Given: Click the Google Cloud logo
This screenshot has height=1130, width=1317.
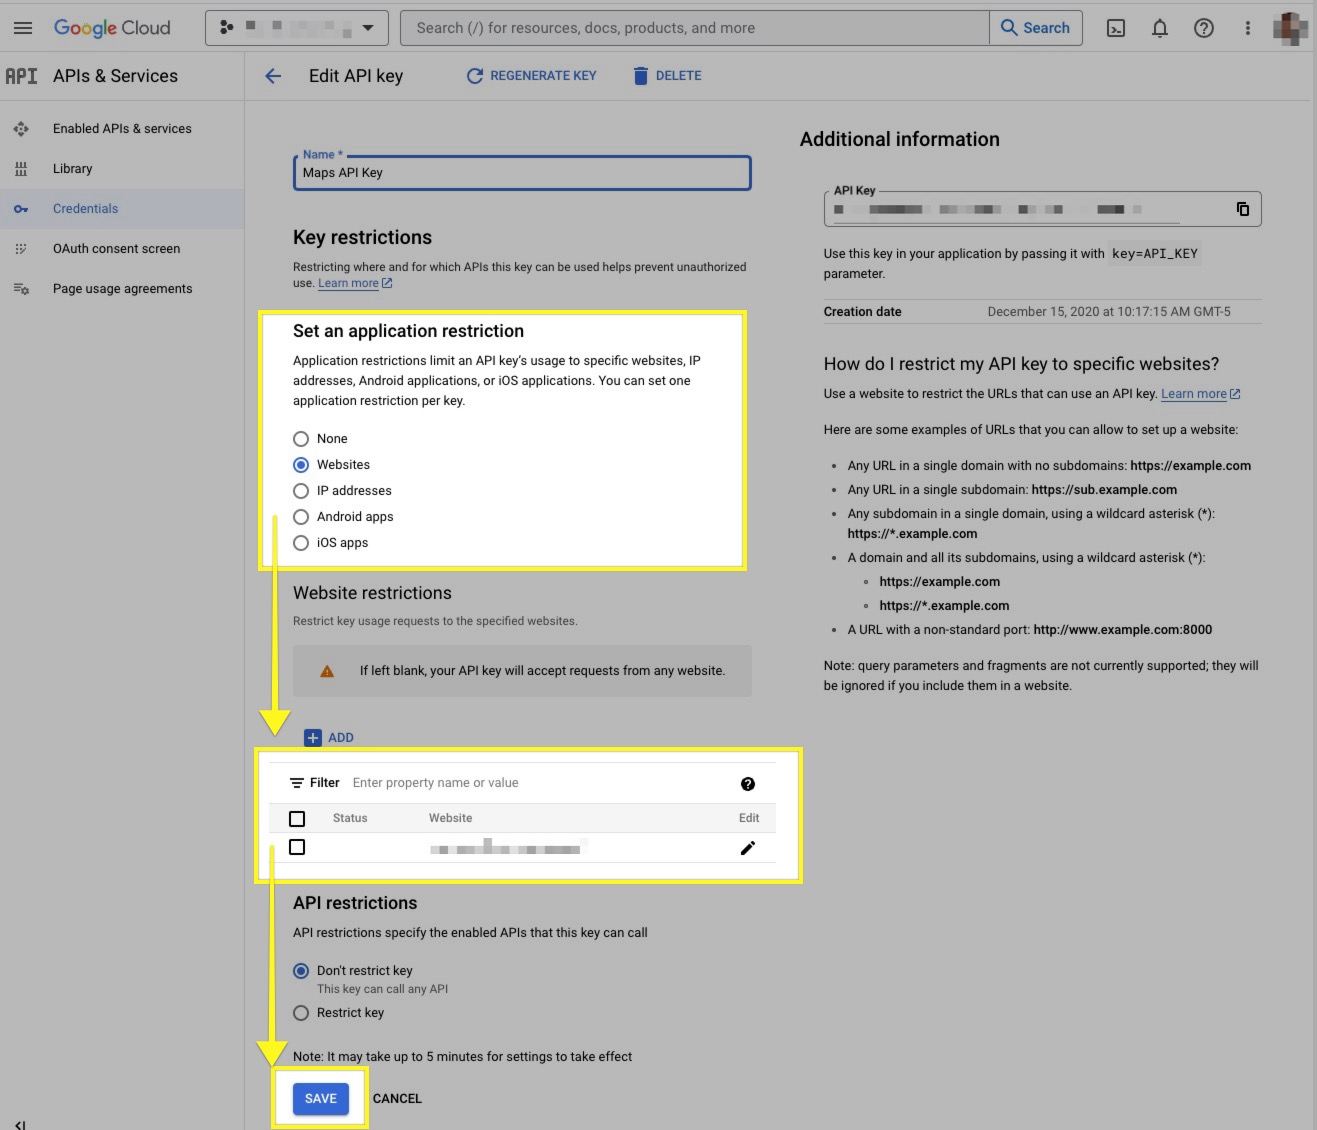Looking at the screenshot, I should click(x=112, y=28).
